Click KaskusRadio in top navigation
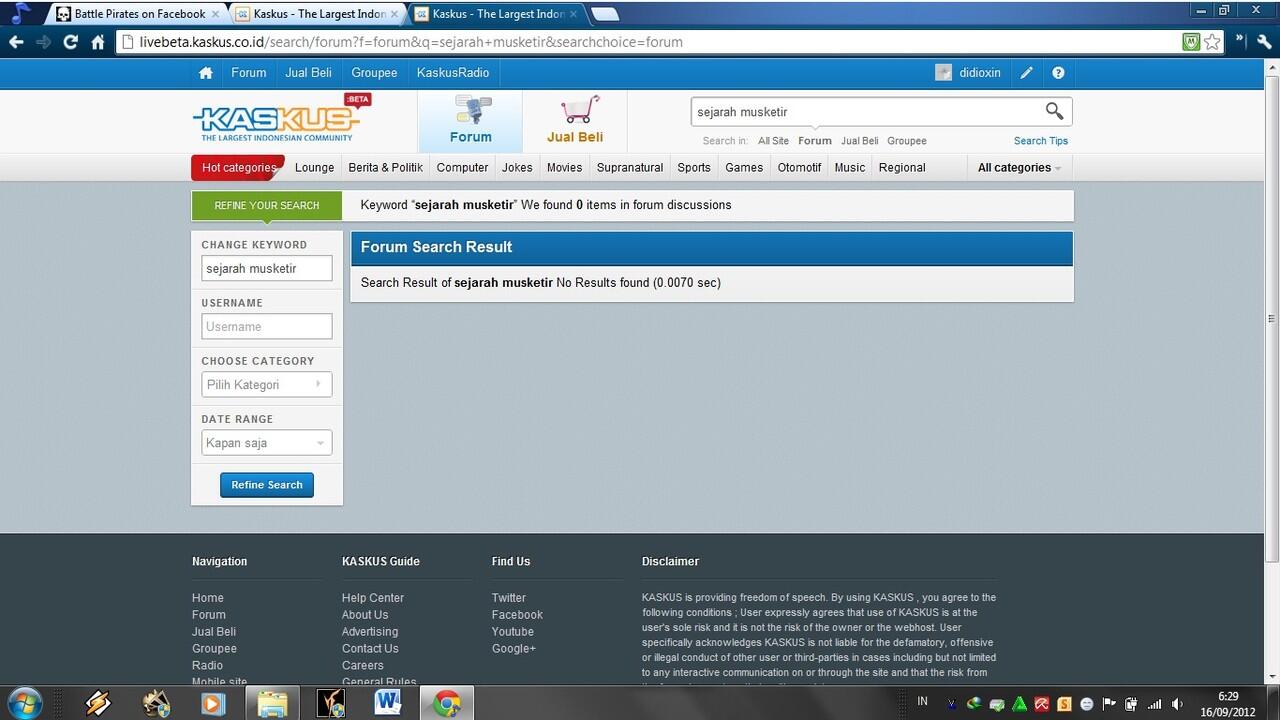The height and width of the screenshot is (720, 1280). click(x=453, y=73)
